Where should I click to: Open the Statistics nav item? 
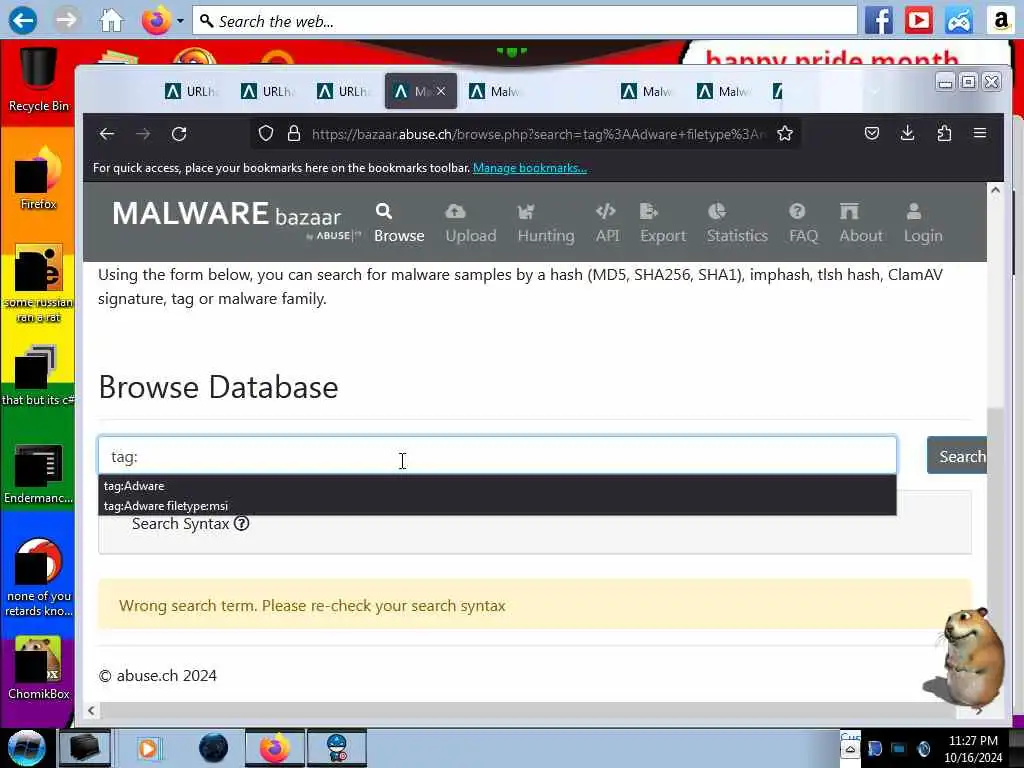[737, 223]
